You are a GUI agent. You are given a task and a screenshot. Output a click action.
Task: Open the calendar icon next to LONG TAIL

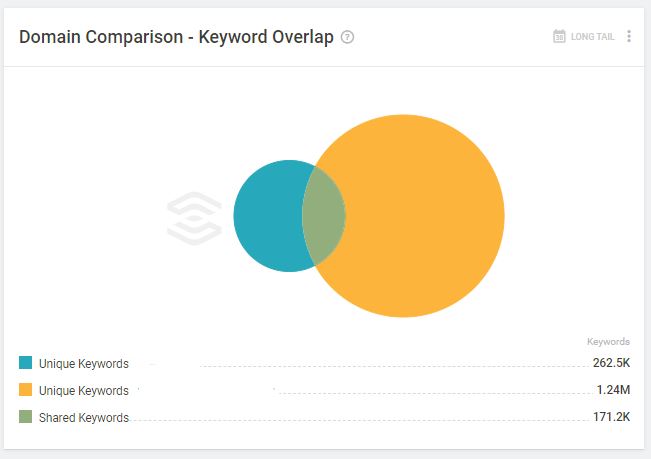click(559, 37)
